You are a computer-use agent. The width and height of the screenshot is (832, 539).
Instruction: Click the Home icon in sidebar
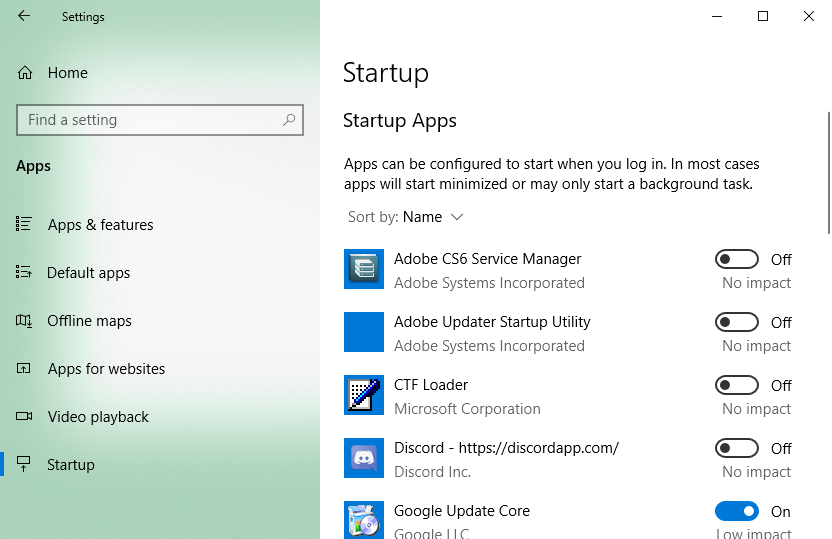[x=25, y=73]
